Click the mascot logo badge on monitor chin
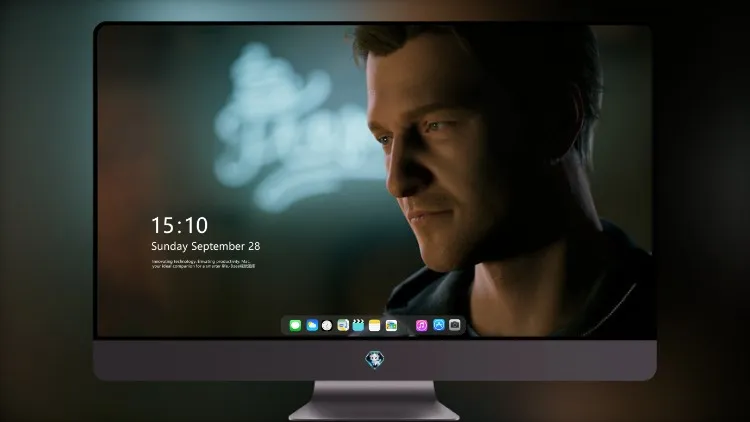This screenshot has height=422, width=750. (x=375, y=360)
